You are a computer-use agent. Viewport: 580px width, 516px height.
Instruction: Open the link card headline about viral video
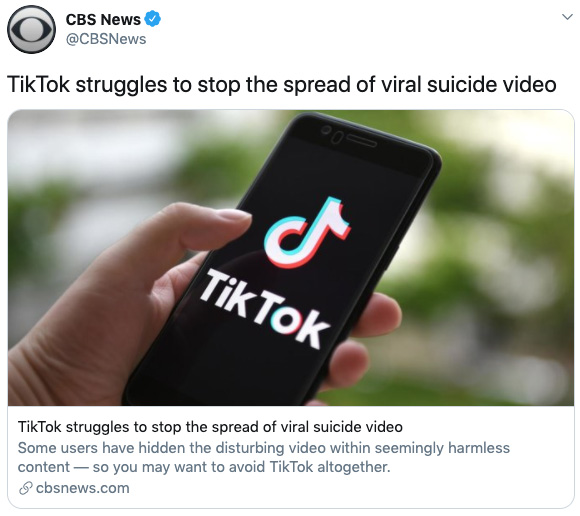click(x=210, y=427)
